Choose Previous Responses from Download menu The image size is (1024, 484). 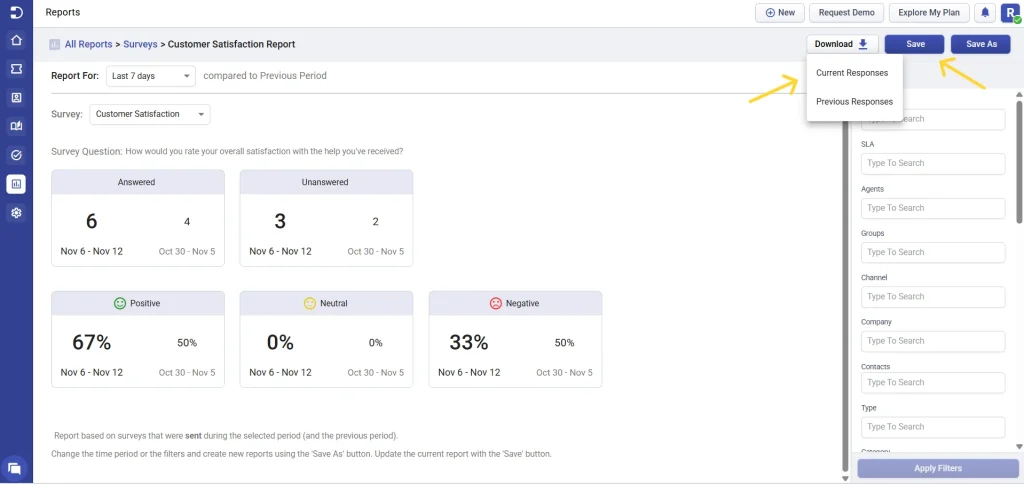(854, 102)
